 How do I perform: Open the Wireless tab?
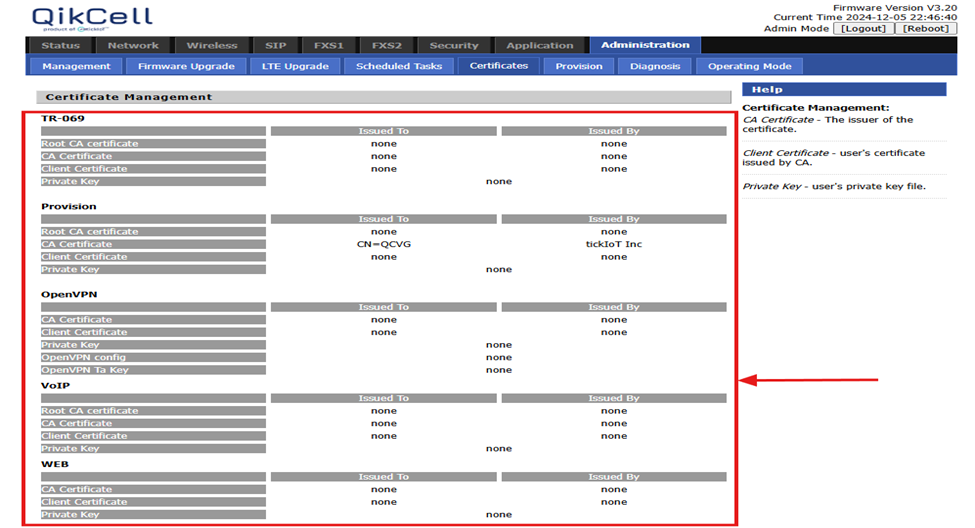(x=212, y=45)
